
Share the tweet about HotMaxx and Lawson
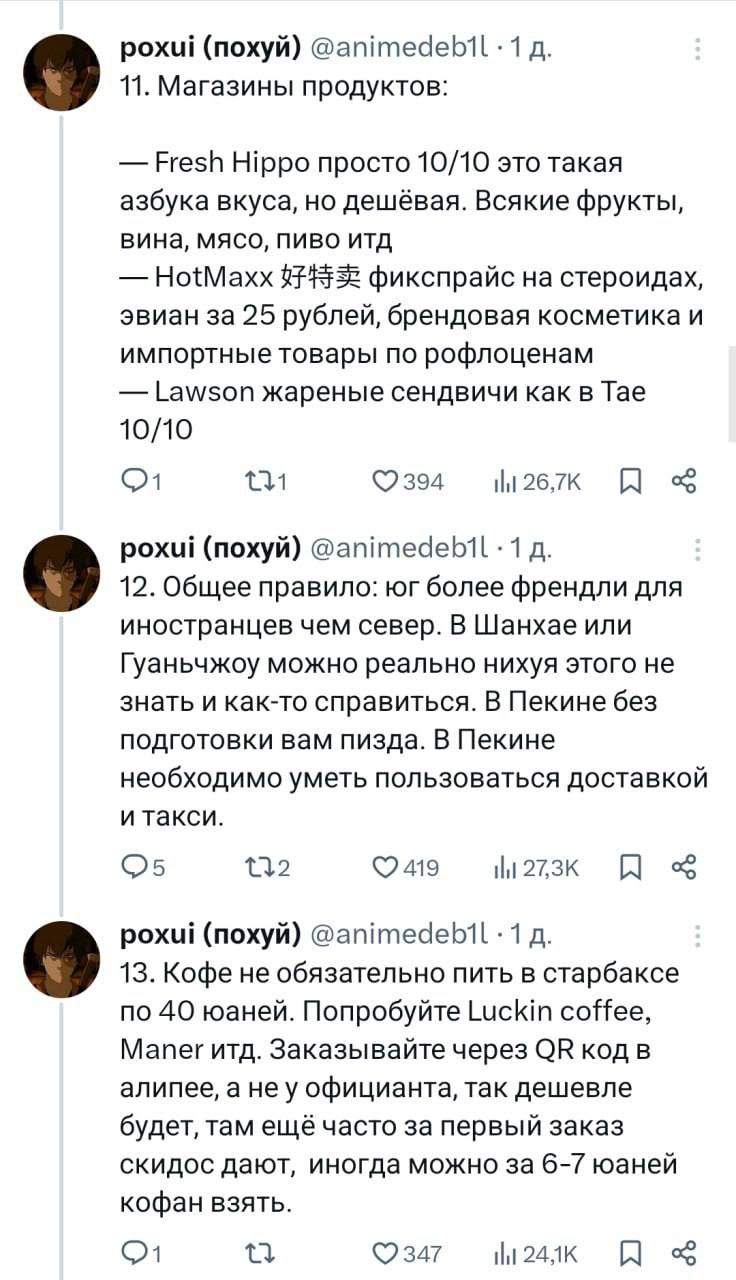[684, 482]
